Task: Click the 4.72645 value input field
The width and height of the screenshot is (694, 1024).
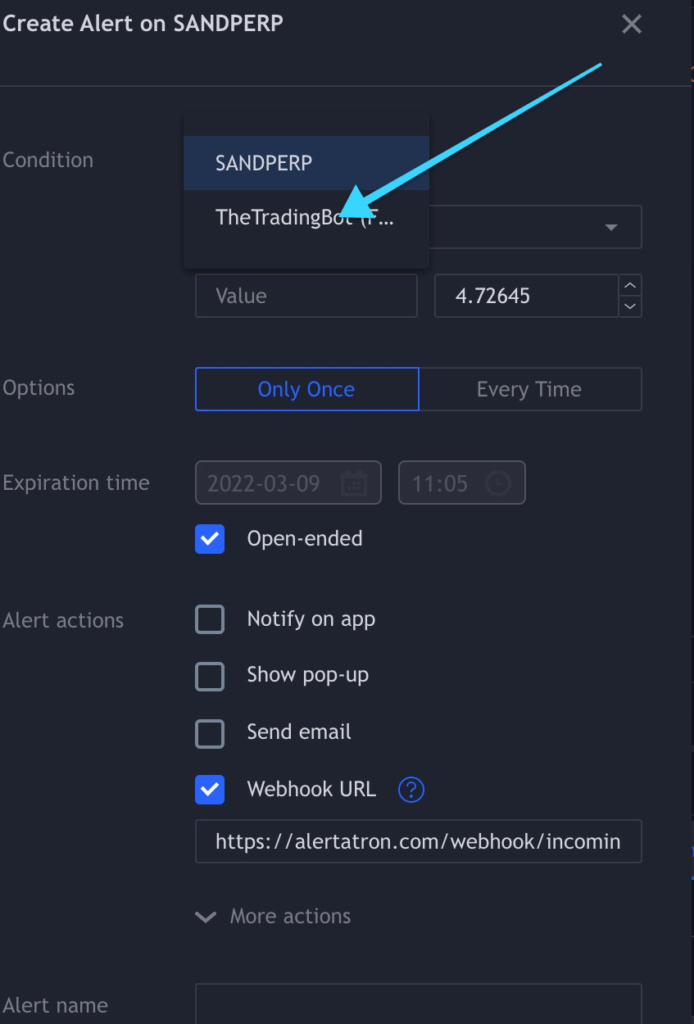Action: 526,296
